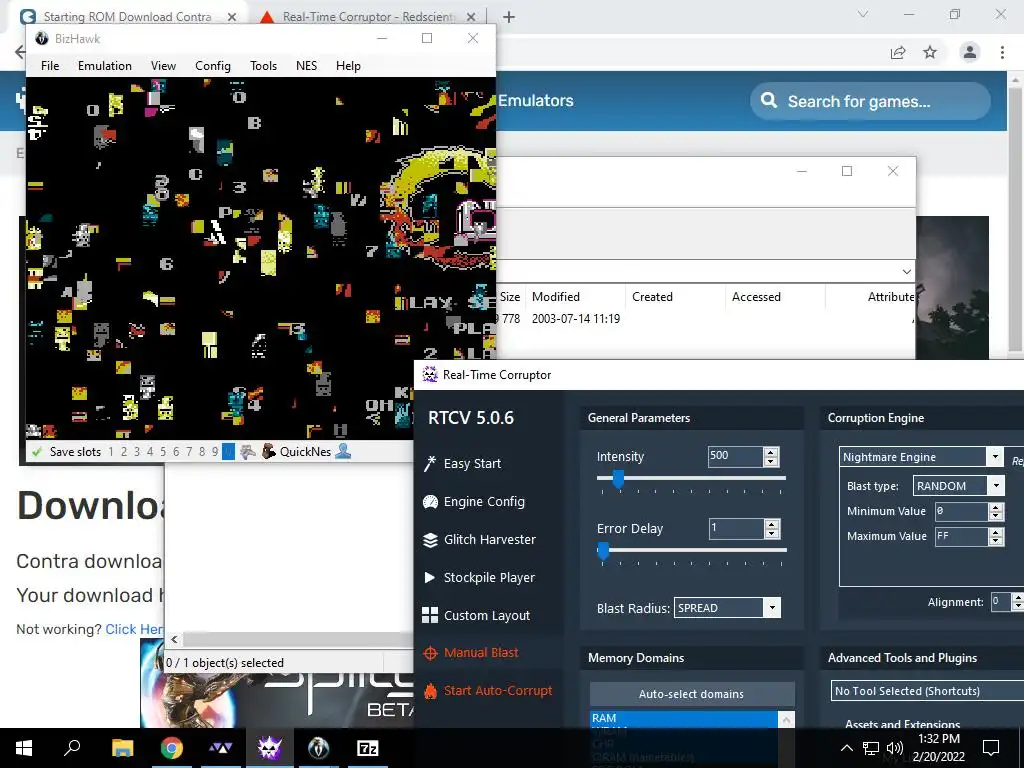This screenshot has width=1024, height=768.
Task: Open the File menu in BizHawk
Action: (50, 65)
